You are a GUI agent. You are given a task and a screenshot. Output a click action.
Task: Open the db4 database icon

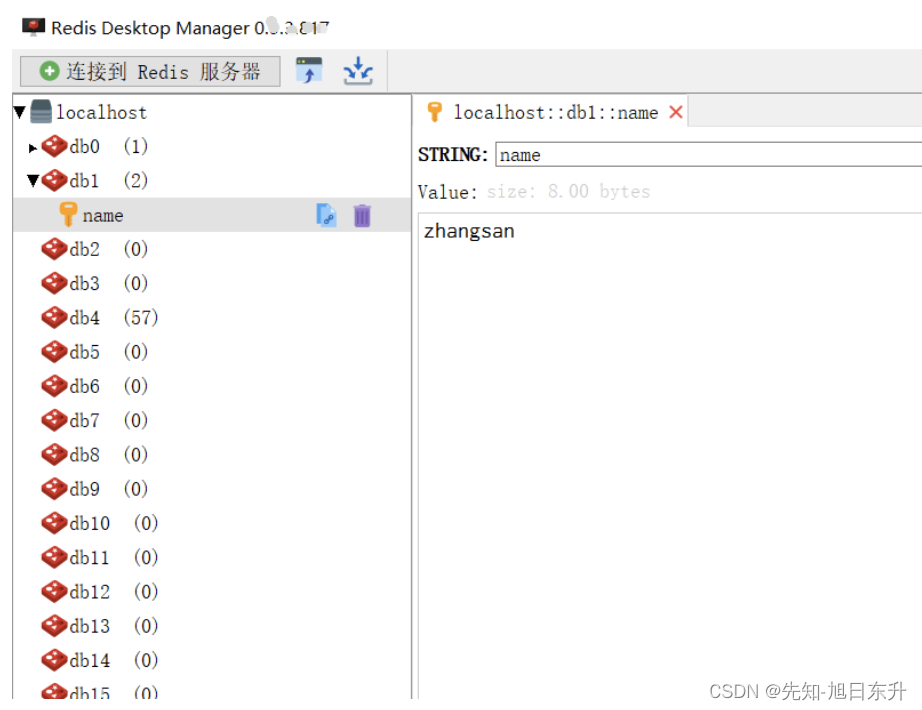[54, 317]
